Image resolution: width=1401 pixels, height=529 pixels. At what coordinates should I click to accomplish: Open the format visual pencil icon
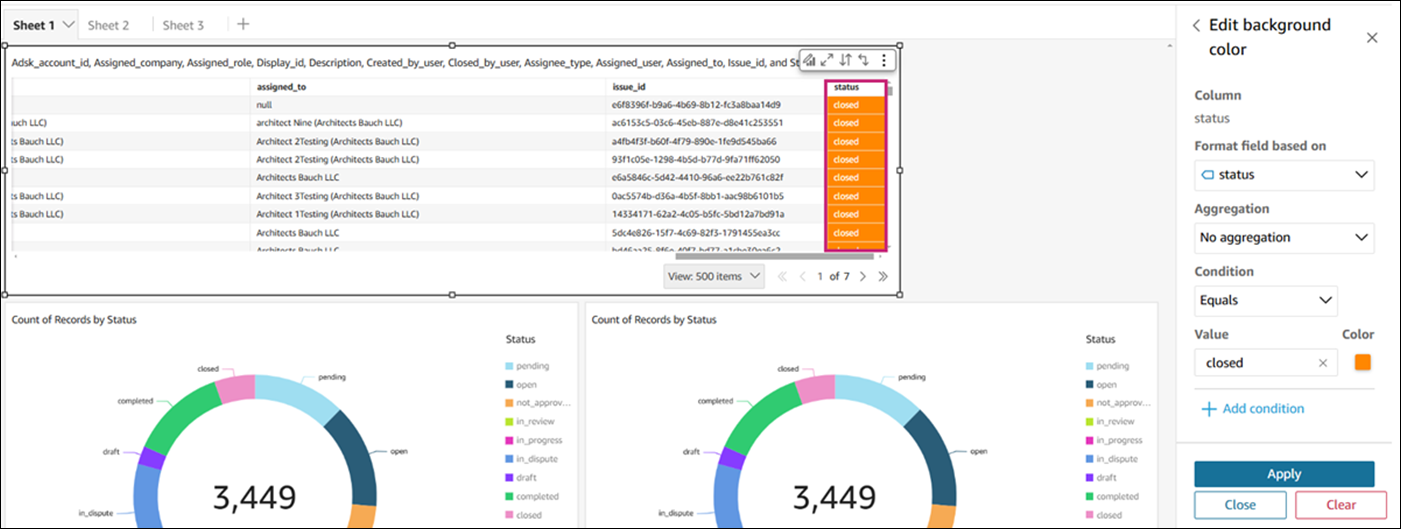click(810, 60)
